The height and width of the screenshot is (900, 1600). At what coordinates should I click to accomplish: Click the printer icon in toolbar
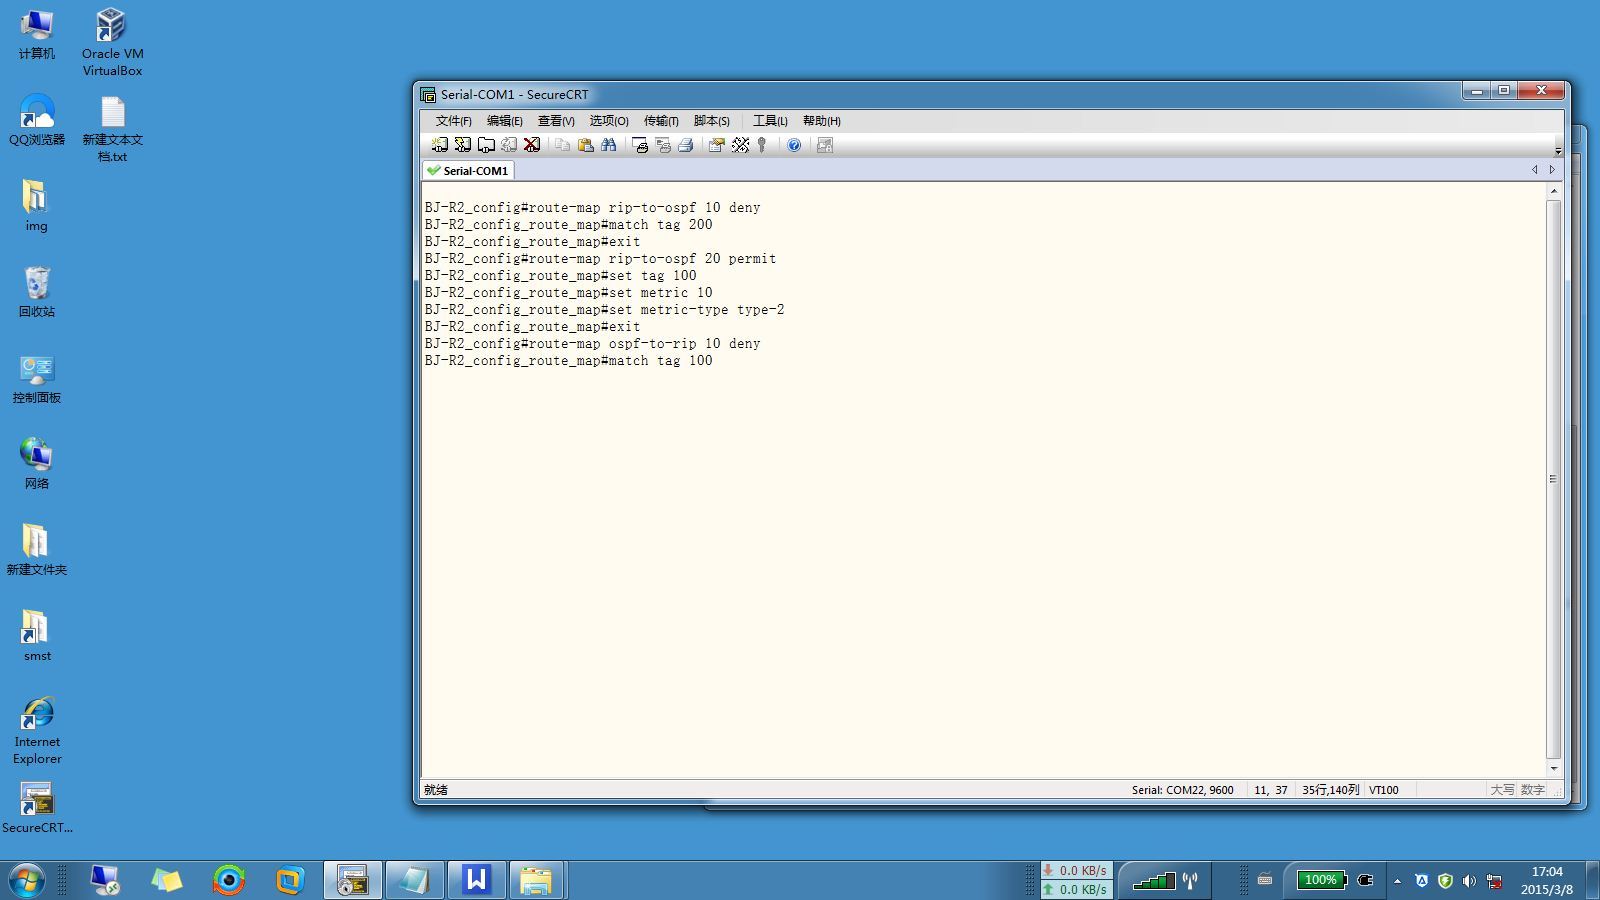(x=686, y=145)
